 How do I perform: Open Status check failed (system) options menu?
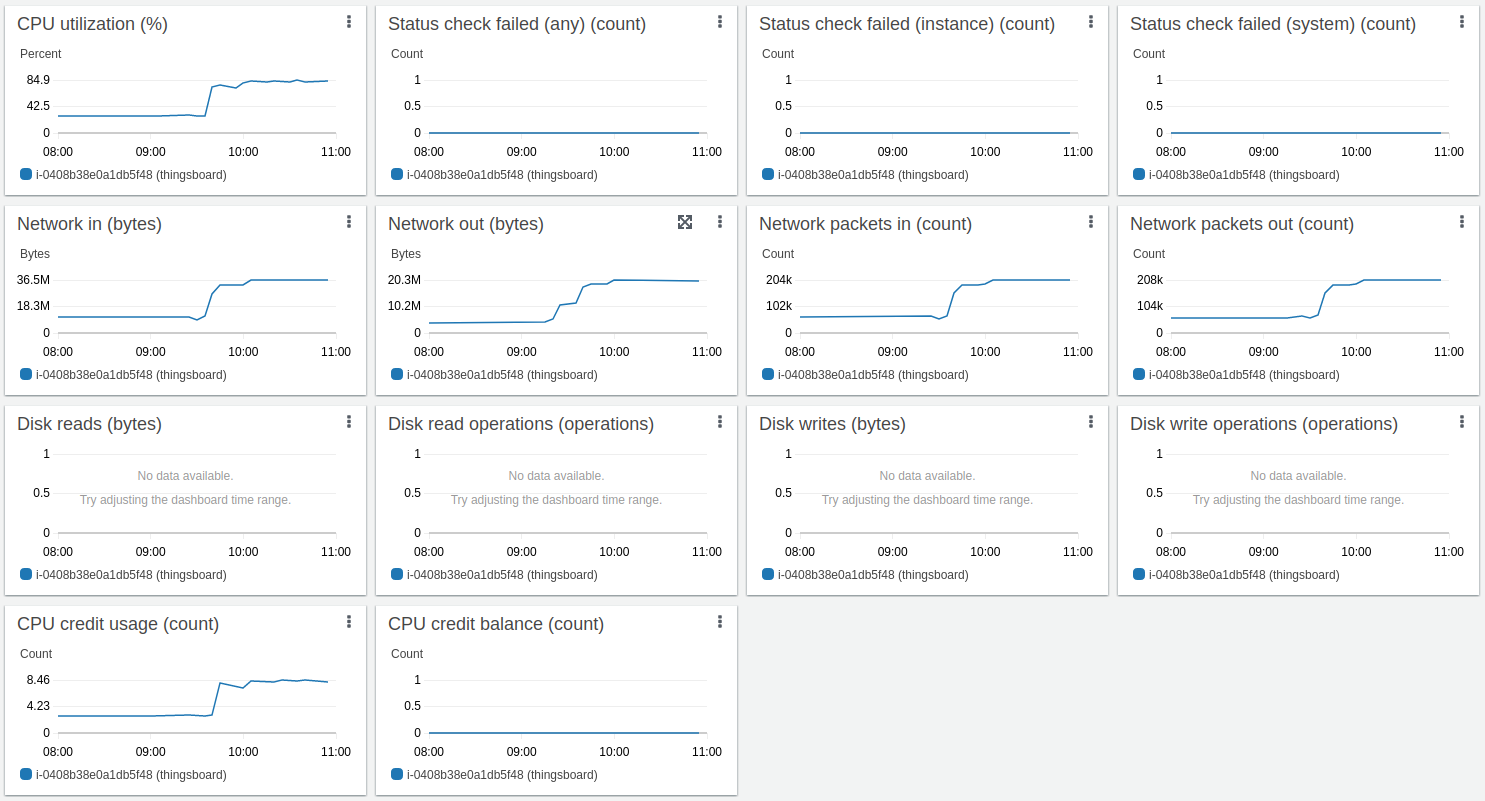(1462, 22)
